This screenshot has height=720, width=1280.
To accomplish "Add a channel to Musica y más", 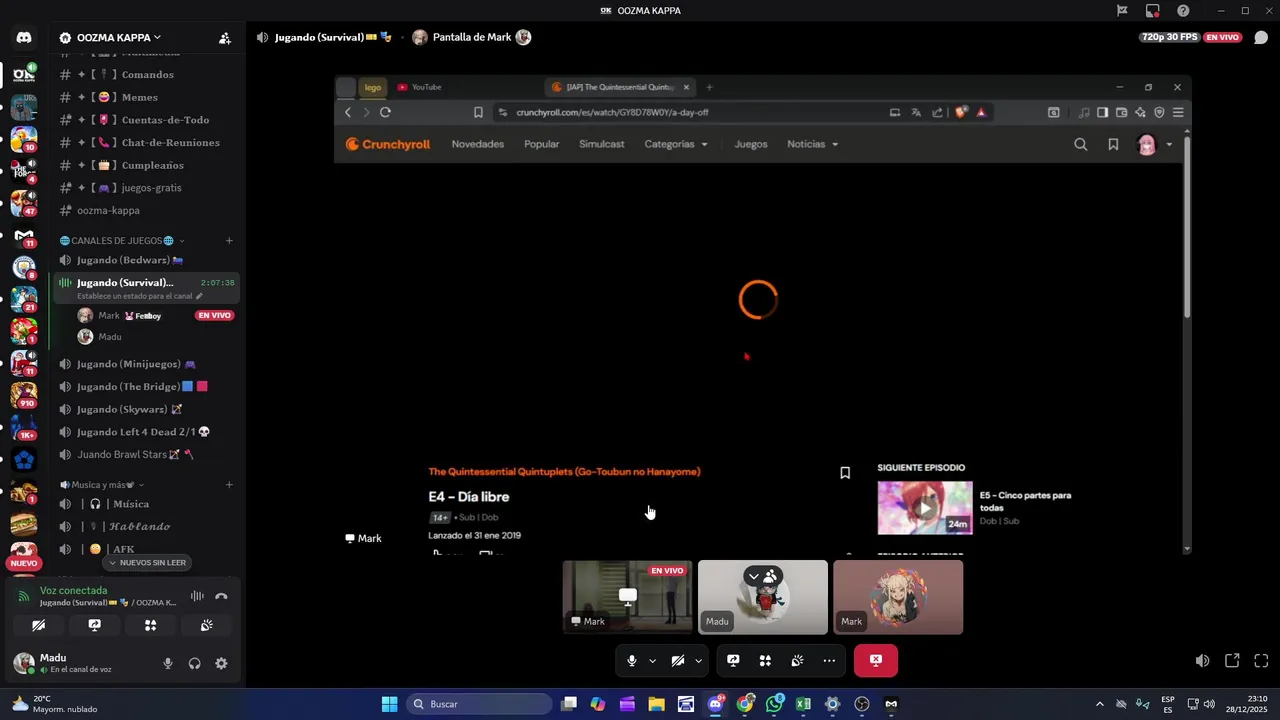I will click(x=229, y=485).
